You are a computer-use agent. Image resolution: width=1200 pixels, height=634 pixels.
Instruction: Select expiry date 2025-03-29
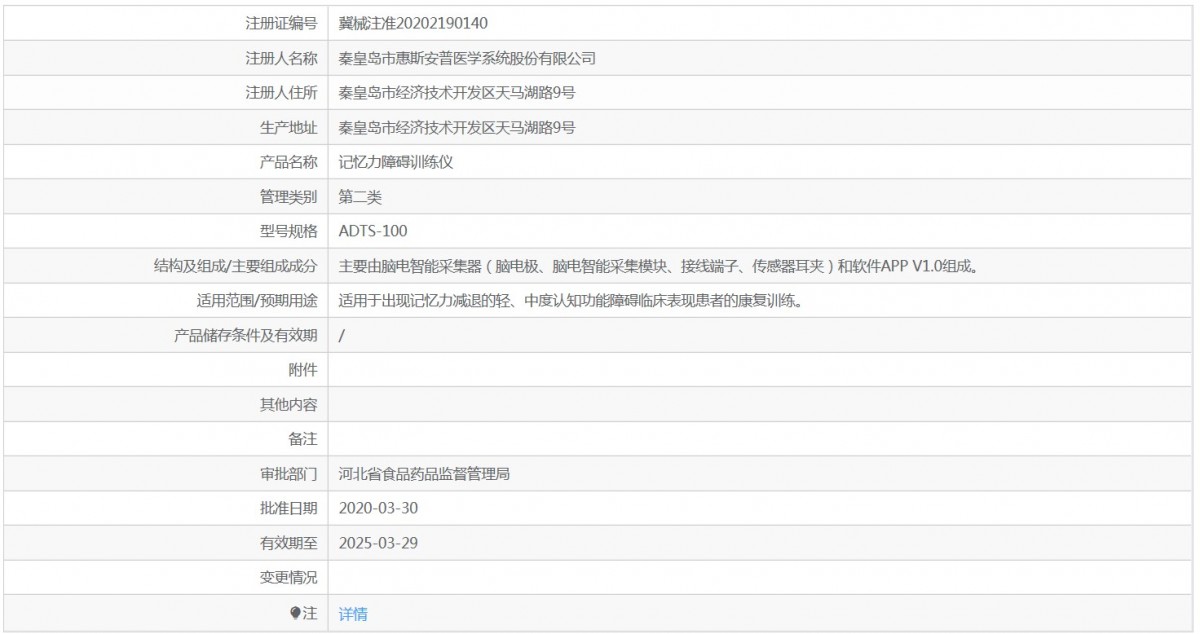tap(378, 543)
